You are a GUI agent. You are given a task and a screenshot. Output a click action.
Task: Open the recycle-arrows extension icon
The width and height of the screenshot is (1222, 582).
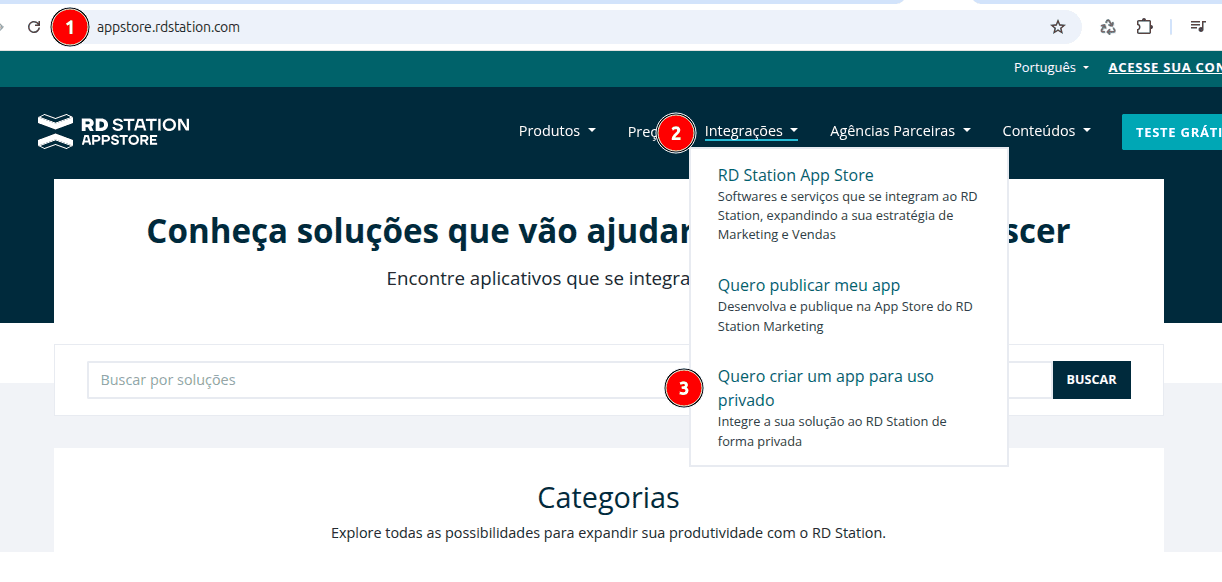pyautogui.click(x=1108, y=27)
